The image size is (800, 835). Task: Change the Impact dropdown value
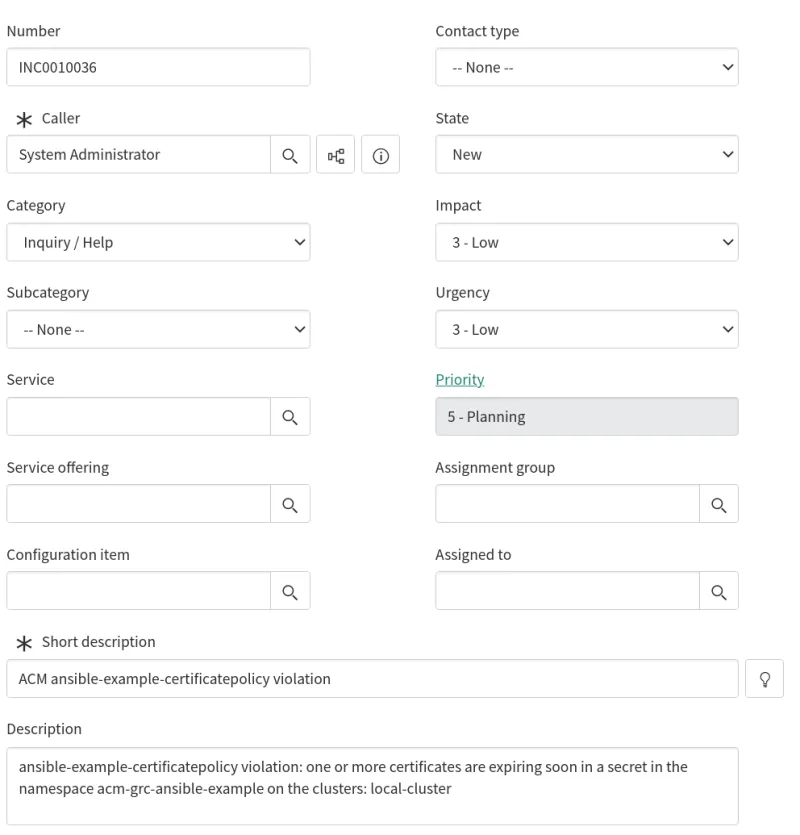coord(587,242)
